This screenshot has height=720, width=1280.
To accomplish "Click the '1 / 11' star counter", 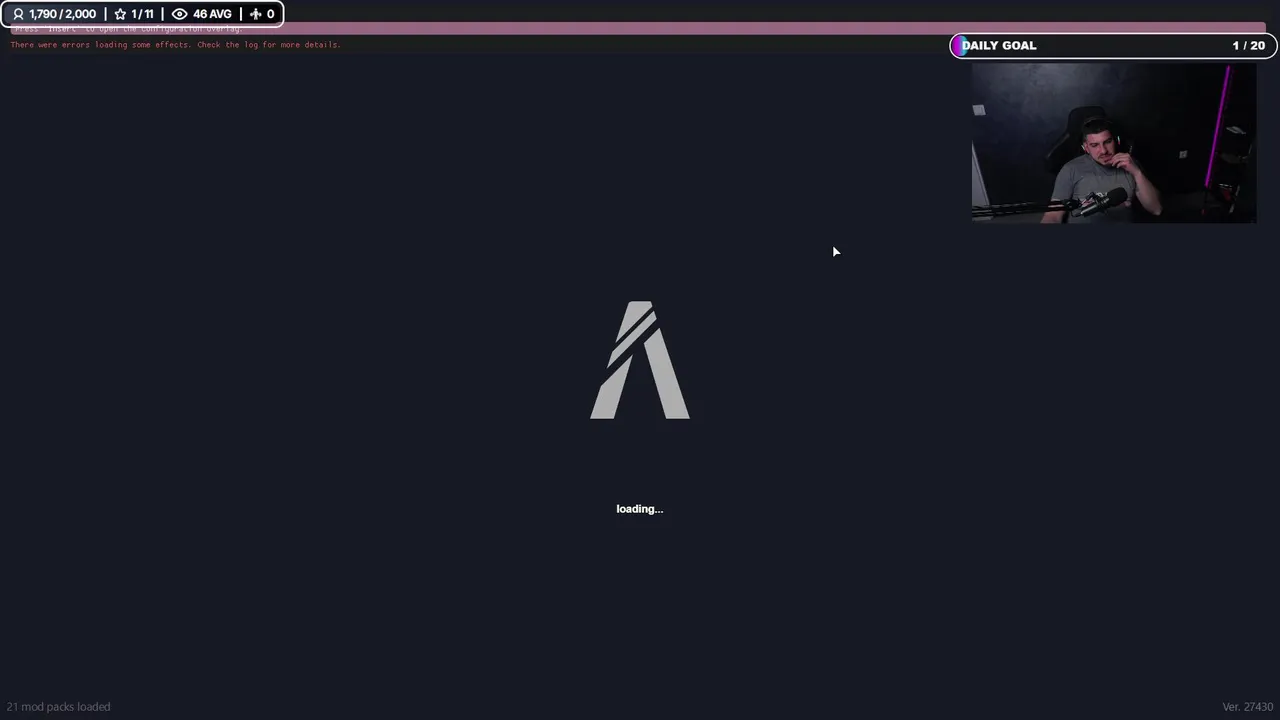I will click(142, 14).
